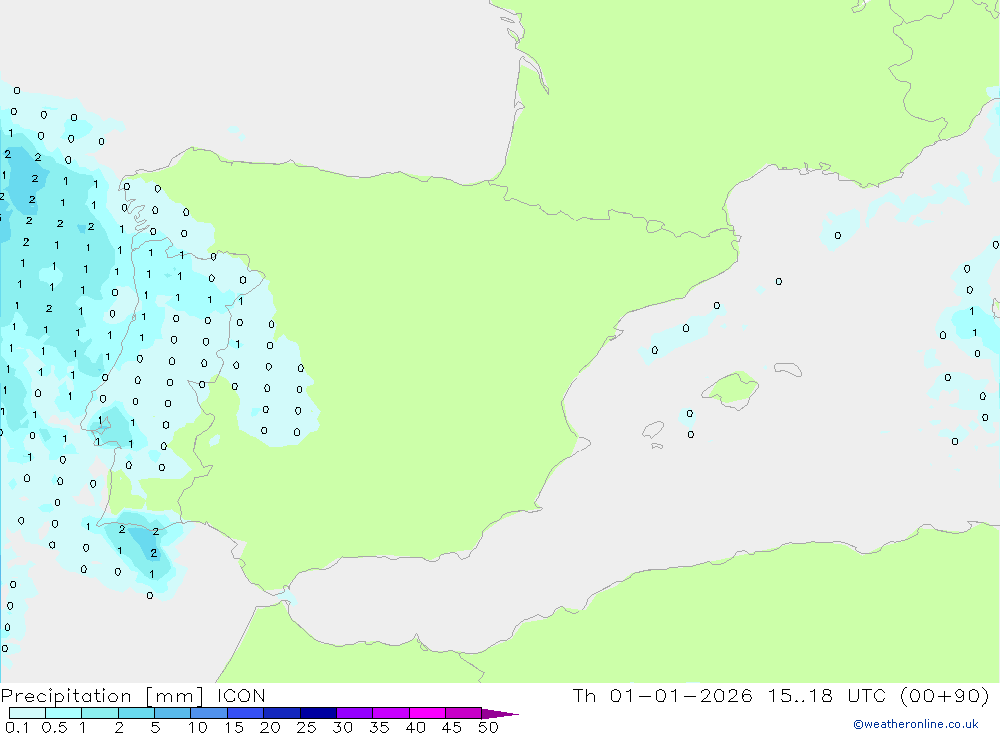Select the 5–10 mm legend swatch
Viewport: 1000px width, 733px height.
[x=172, y=713]
